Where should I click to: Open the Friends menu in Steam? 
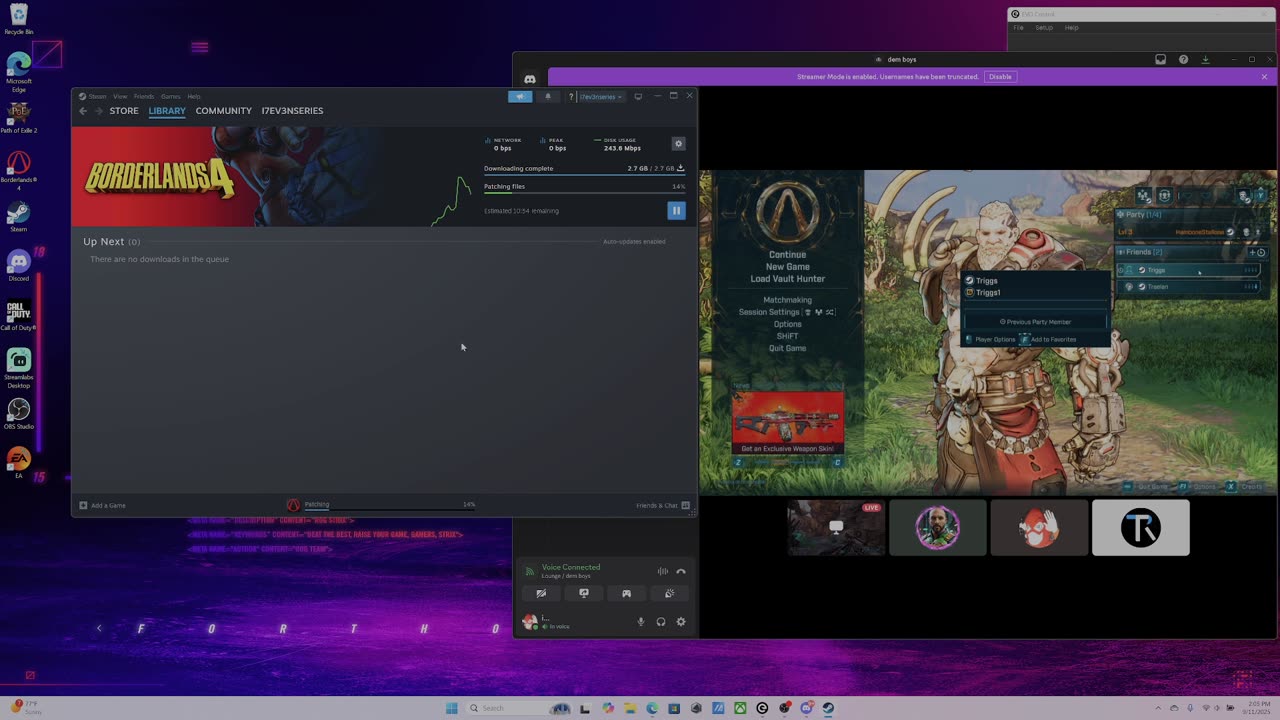(x=144, y=97)
